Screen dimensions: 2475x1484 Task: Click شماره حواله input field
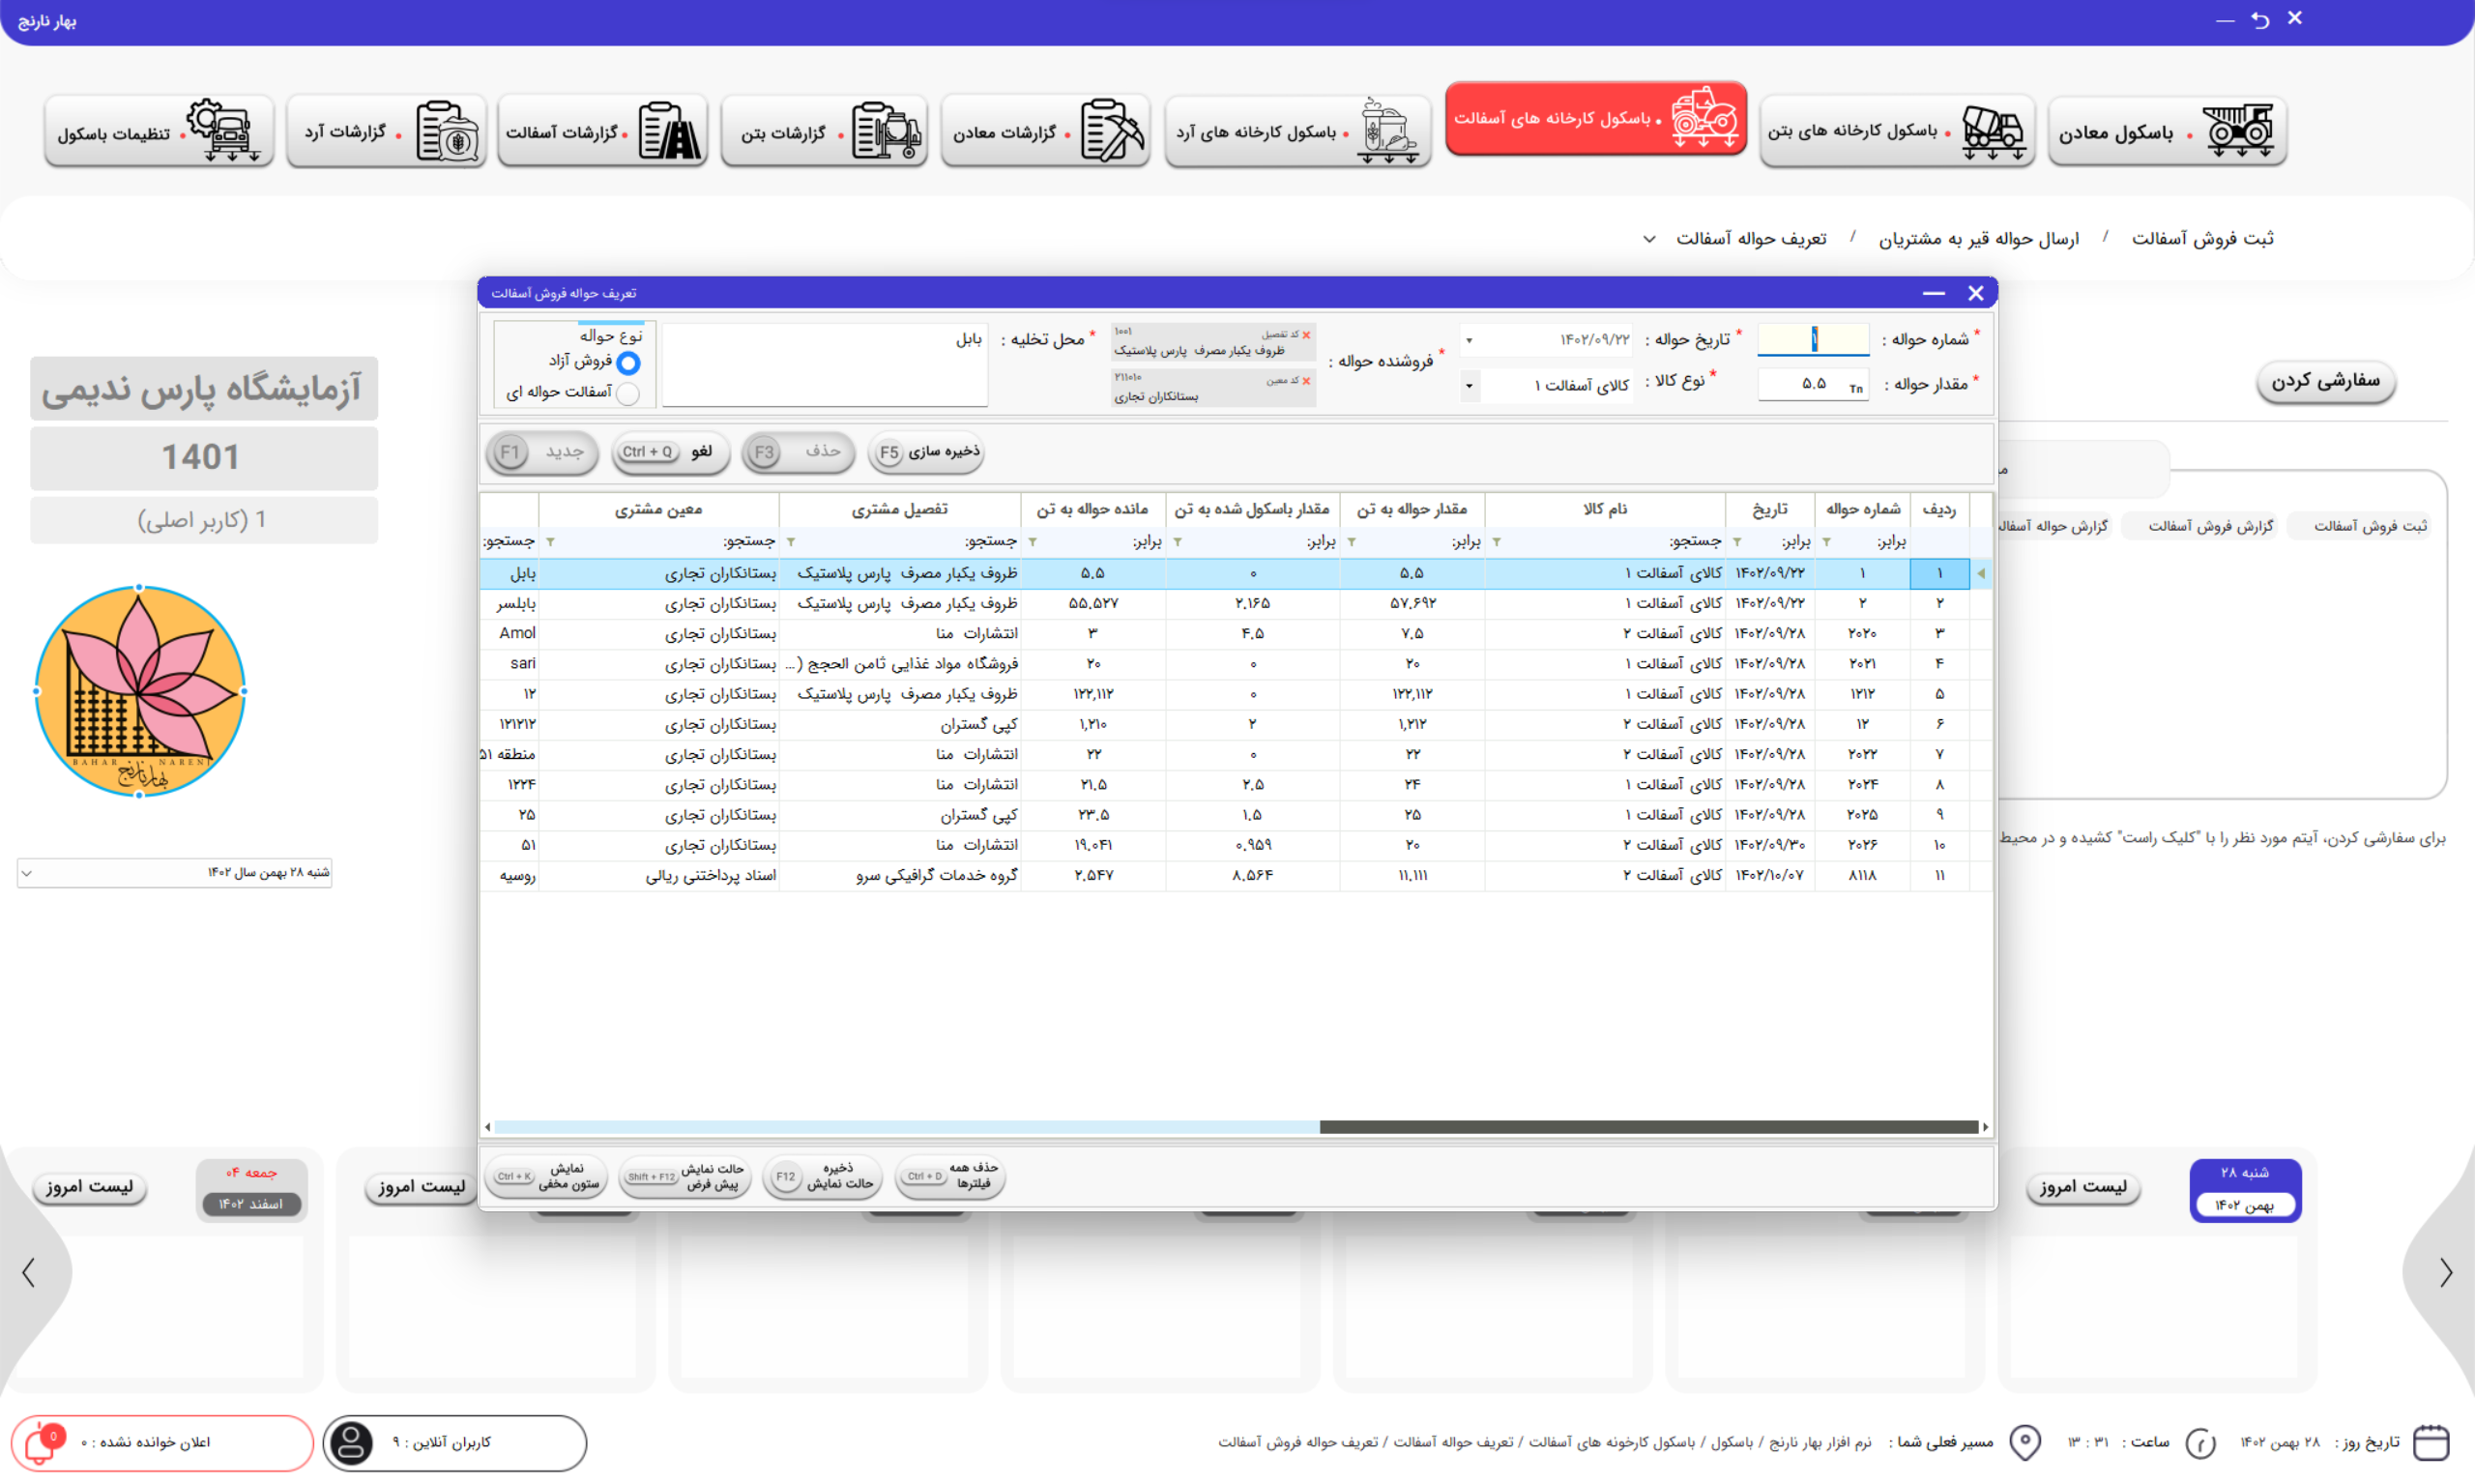(1812, 340)
